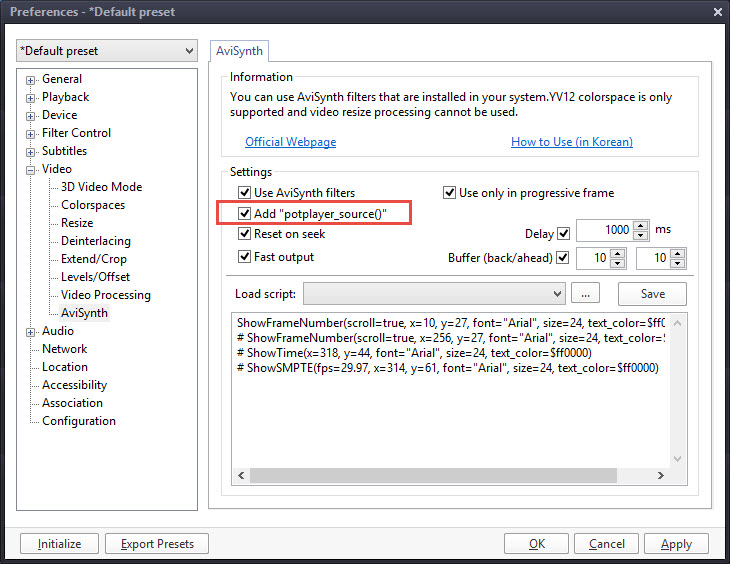Open the Colorspaces page
Viewport: 730px width, 564px height.
tap(93, 205)
